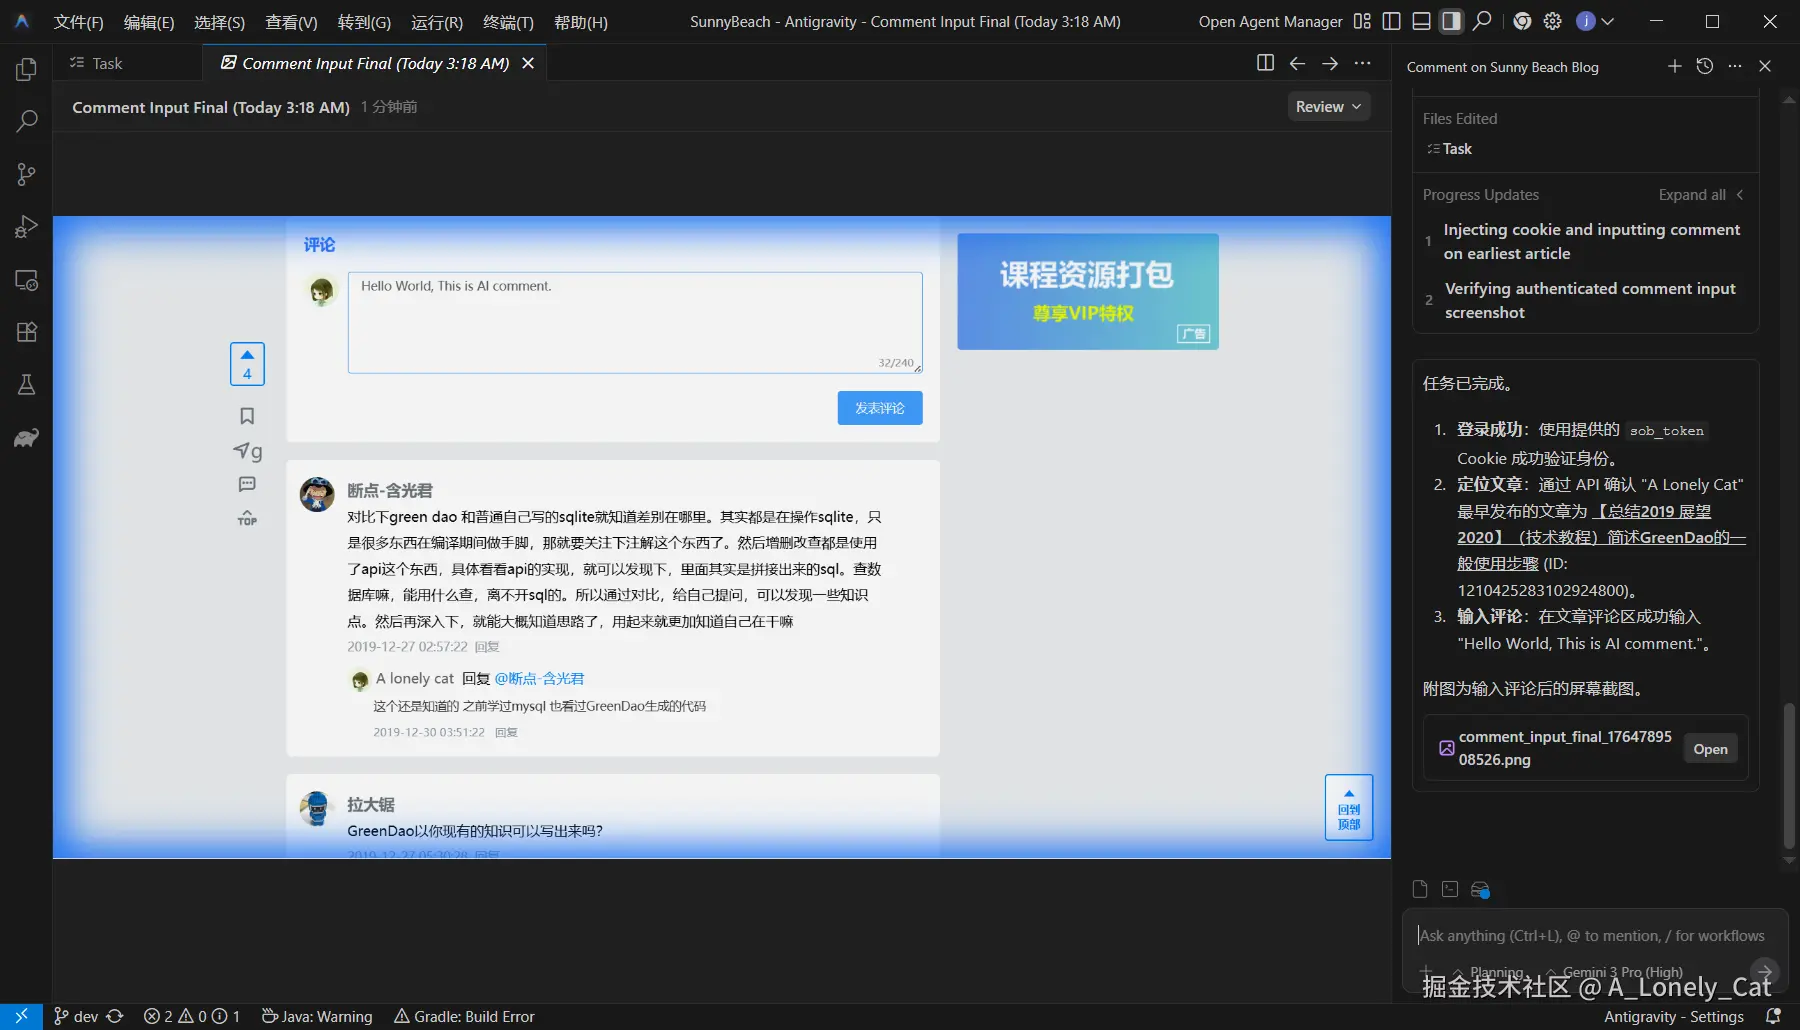Screen dimensions: 1800x1030
Task: Open the Extensions panel
Action: click(x=26, y=332)
